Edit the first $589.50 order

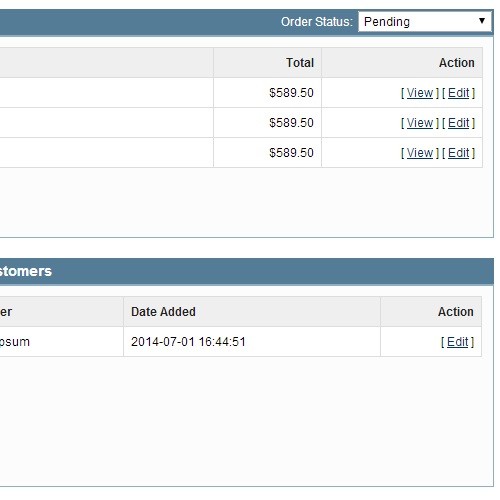tap(458, 93)
